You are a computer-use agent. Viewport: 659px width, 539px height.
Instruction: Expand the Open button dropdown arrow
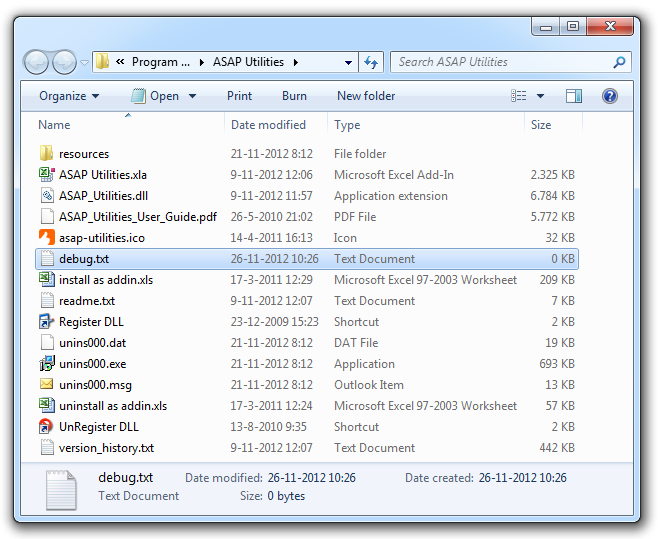coord(192,96)
